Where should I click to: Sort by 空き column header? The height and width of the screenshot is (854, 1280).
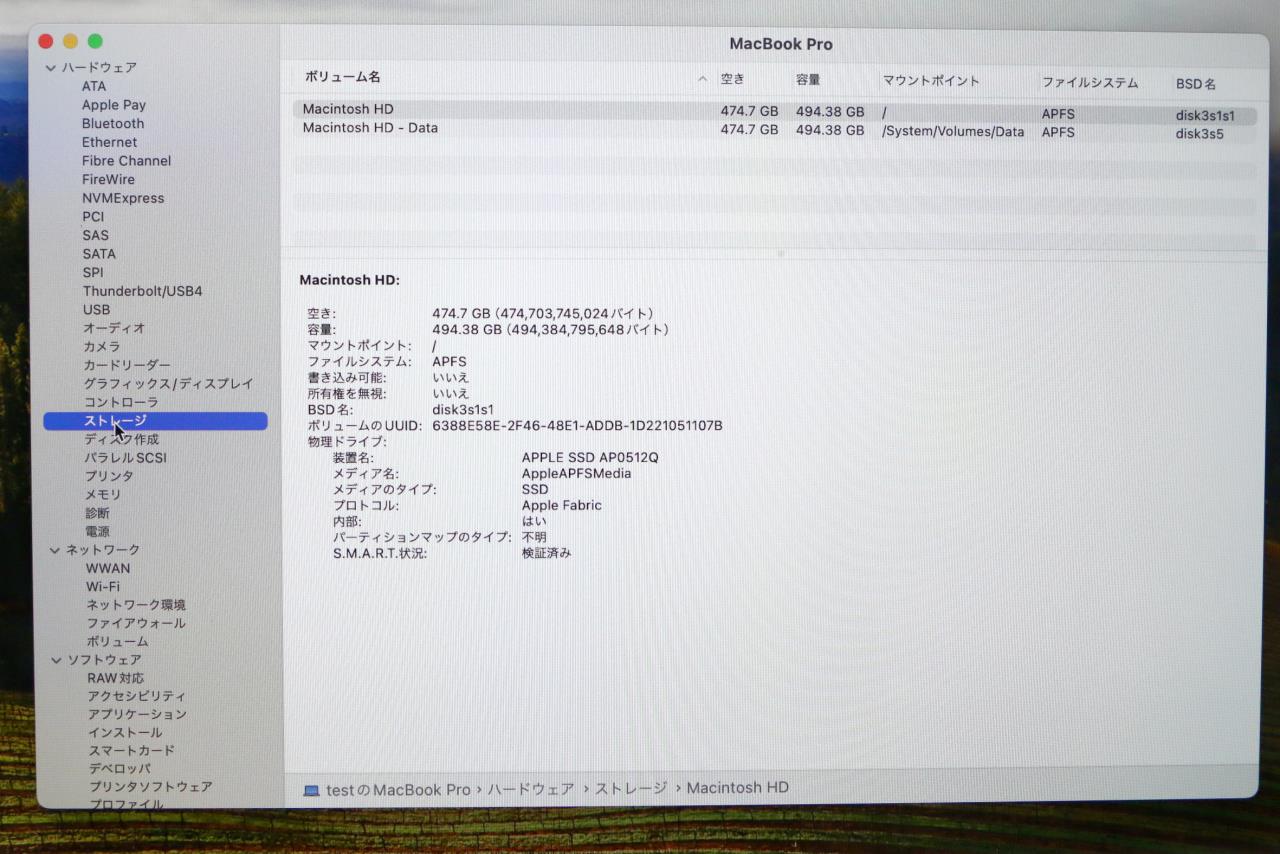732,80
